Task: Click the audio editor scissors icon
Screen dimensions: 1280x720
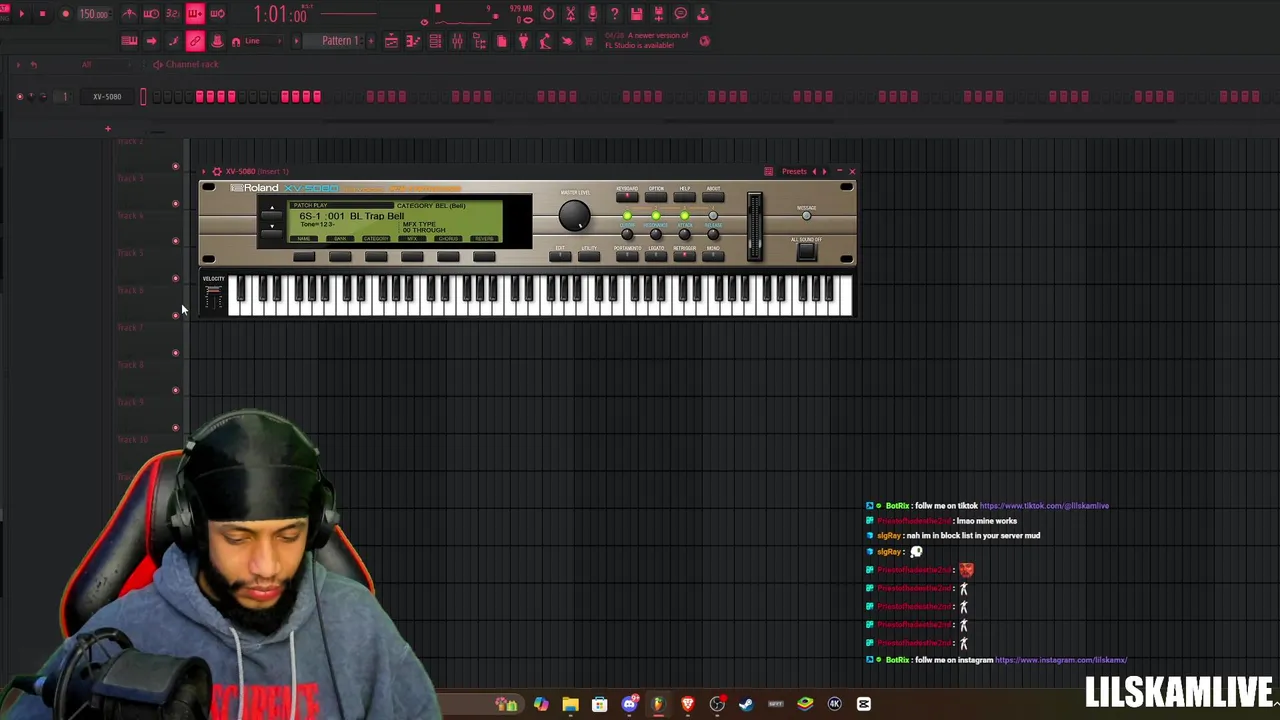Action: [x=570, y=14]
